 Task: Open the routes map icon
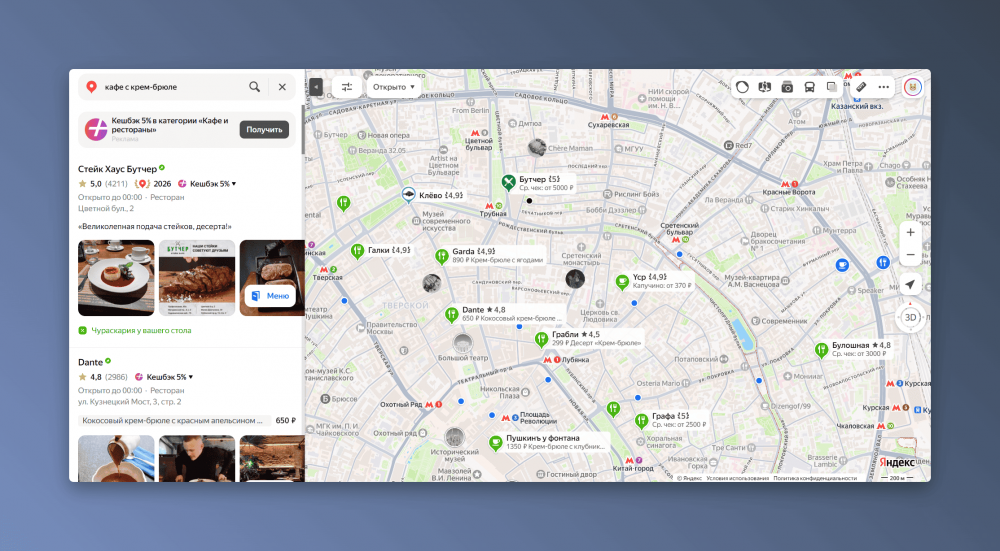coord(764,87)
